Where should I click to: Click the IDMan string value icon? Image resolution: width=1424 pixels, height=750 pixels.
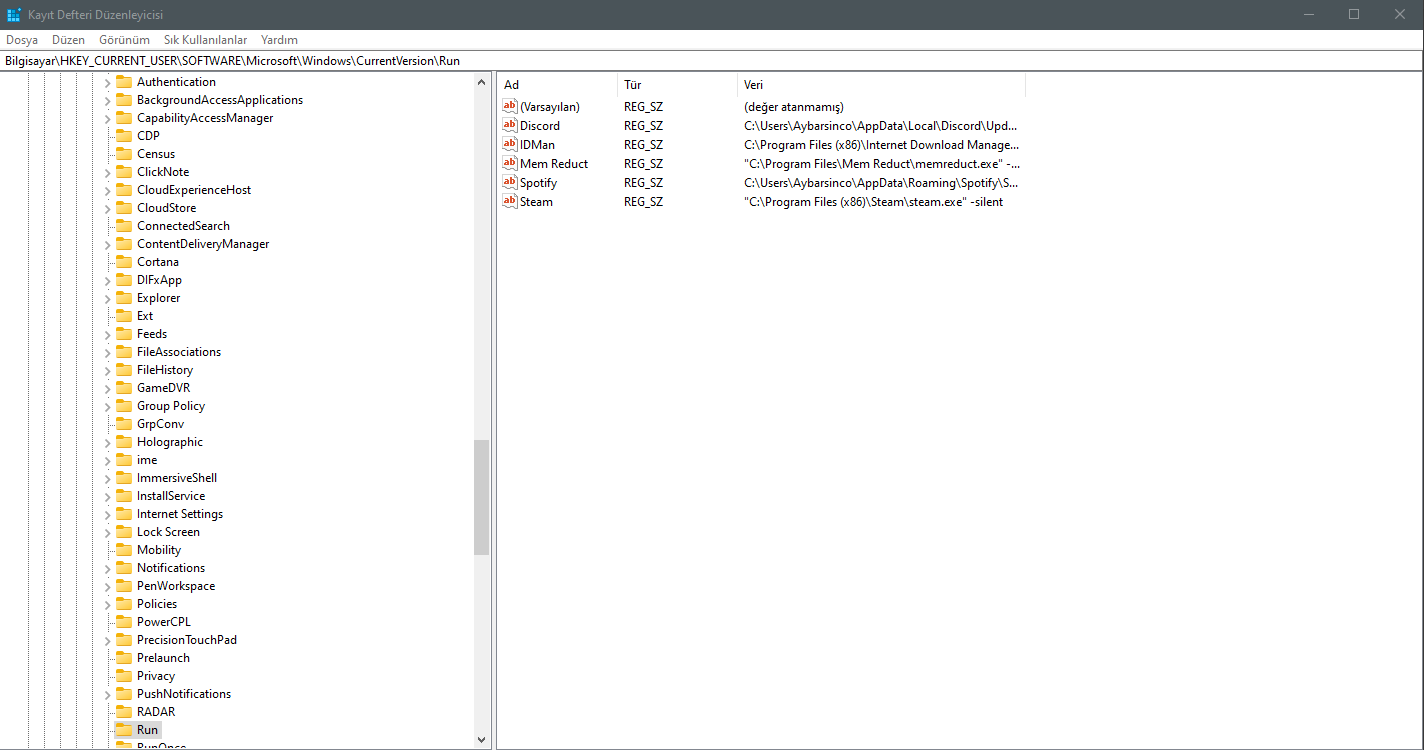[510, 144]
